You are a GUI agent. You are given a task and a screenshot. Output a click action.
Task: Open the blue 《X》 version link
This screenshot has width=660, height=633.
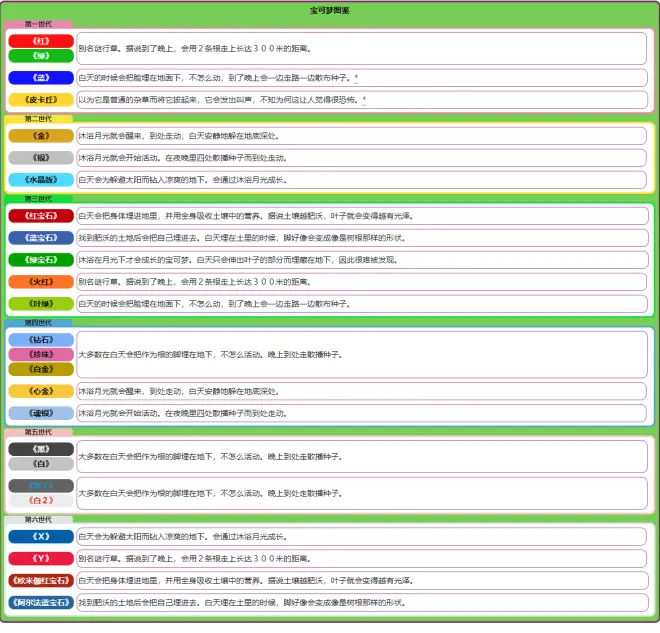tap(41, 536)
